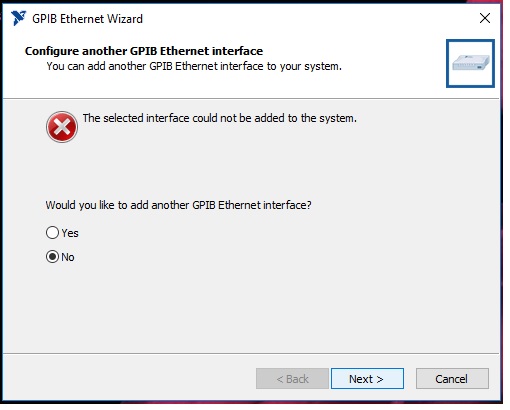Screen dimensions: 510x410
Task: Continue with the Next > button
Action: (x=367, y=379)
